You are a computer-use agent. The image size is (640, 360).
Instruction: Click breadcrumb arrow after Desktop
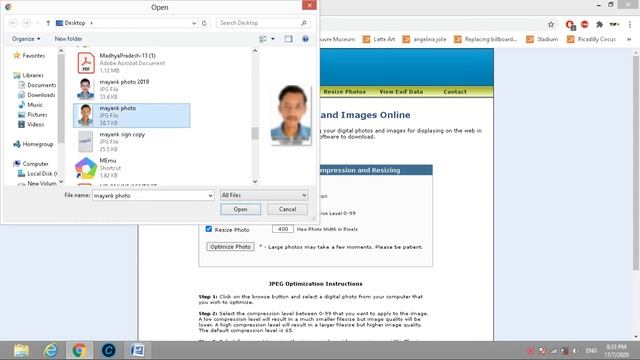tap(91, 23)
